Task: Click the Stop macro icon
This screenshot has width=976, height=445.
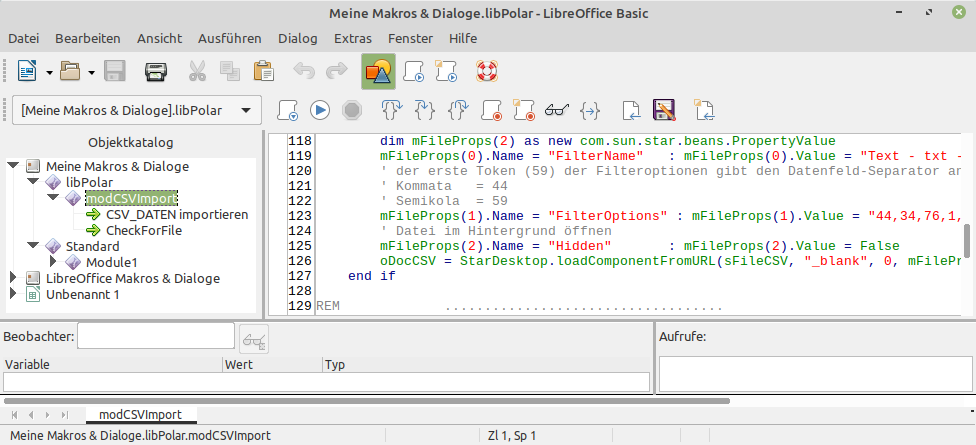Action: pos(352,111)
